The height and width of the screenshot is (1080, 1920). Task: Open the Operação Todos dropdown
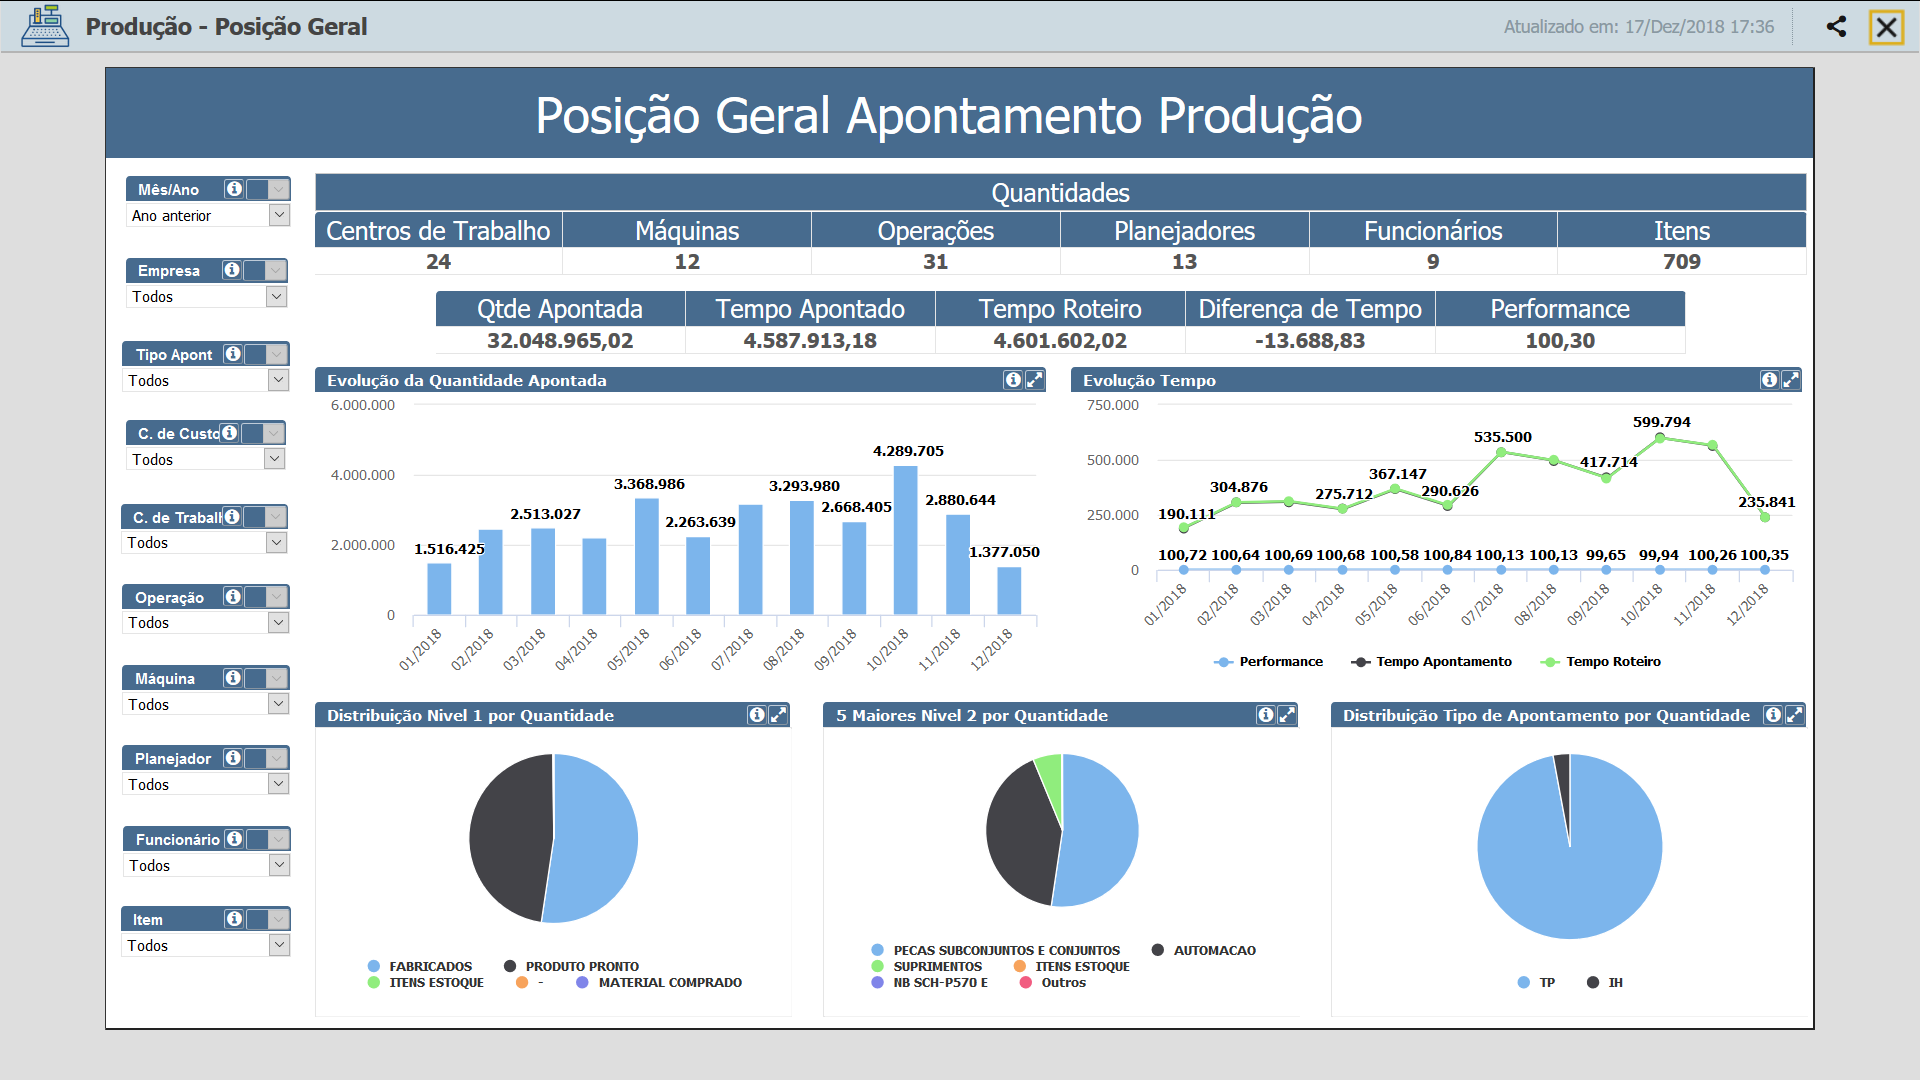pos(277,622)
